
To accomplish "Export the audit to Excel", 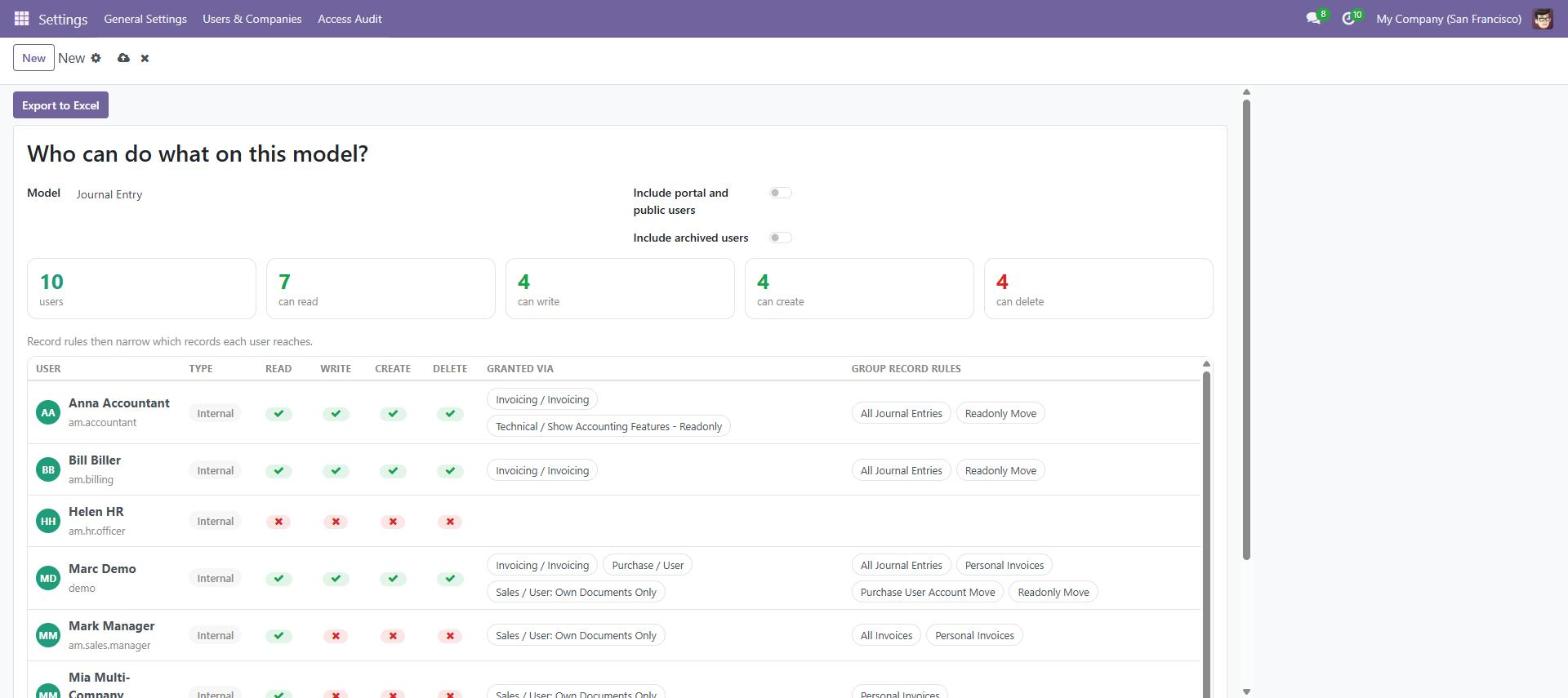I will [x=61, y=105].
